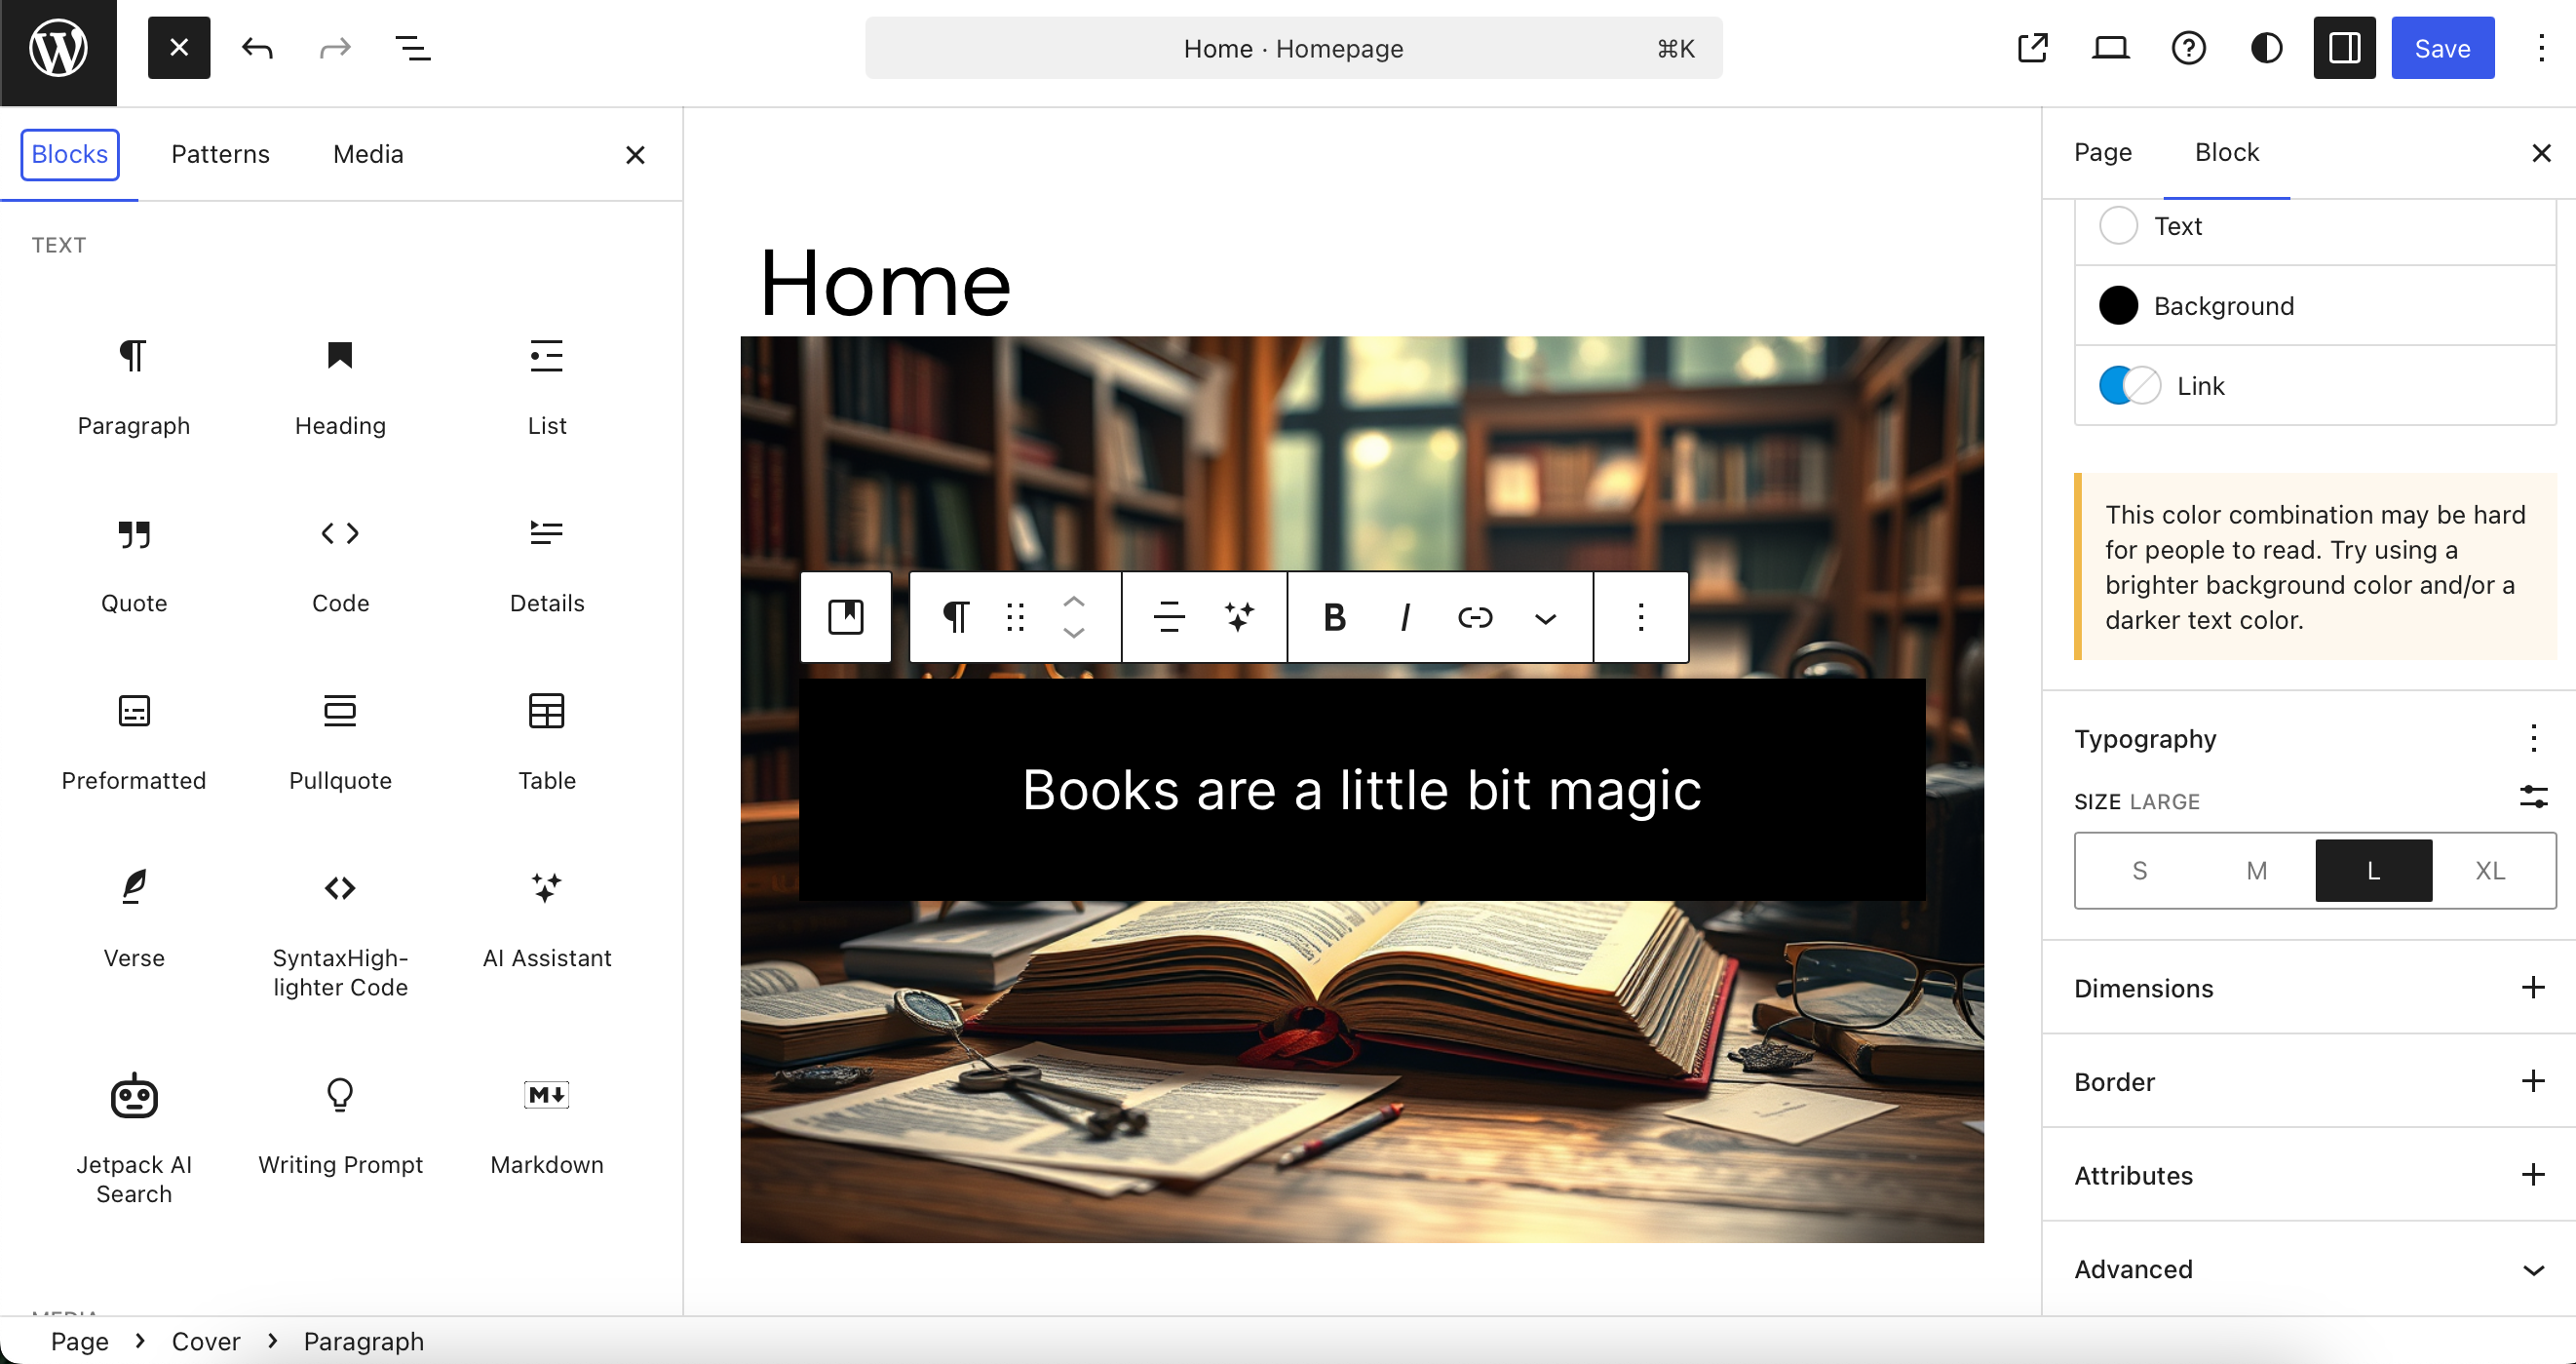Toggle bold formatting in the paragraph toolbar
The height and width of the screenshot is (1364, 2576).
[1334, 617]
